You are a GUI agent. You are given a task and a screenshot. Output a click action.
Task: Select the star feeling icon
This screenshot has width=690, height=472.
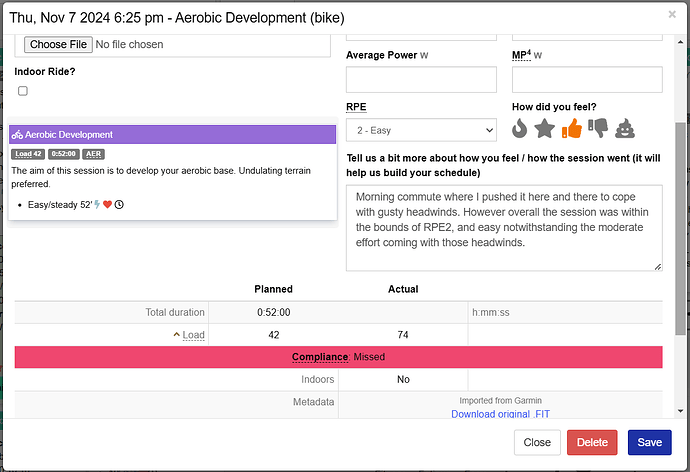coord(545,129)
